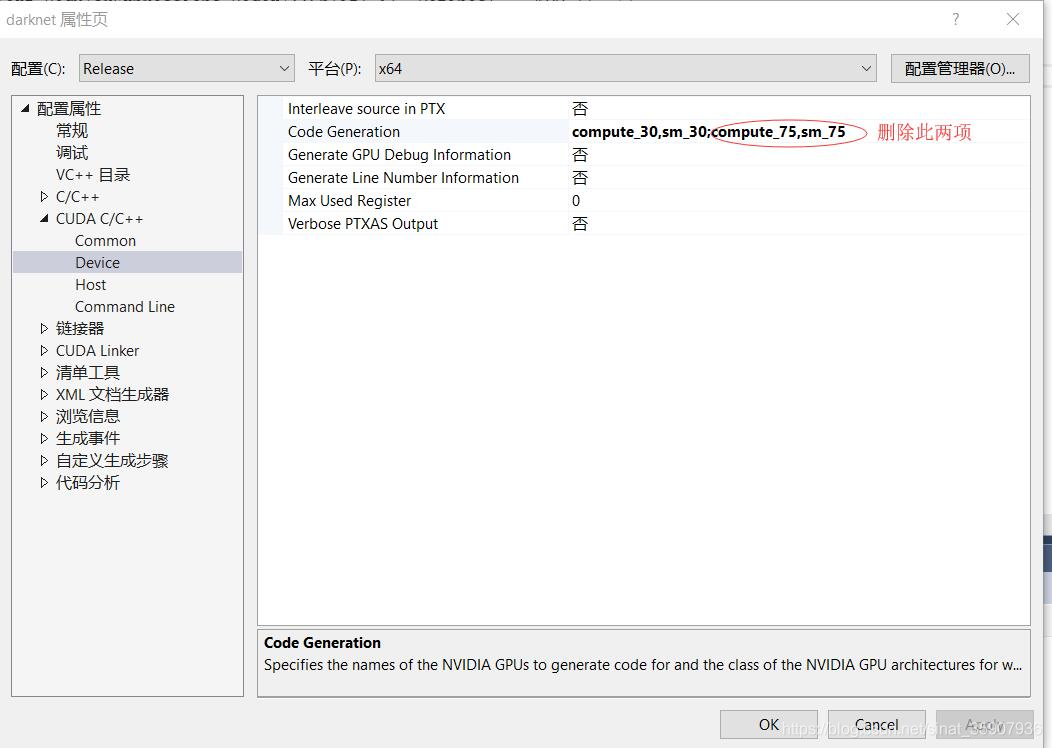This screenshot has width=1052, height=748.
Task: Select the 代码分析 tree label
Action: [88, 482]
